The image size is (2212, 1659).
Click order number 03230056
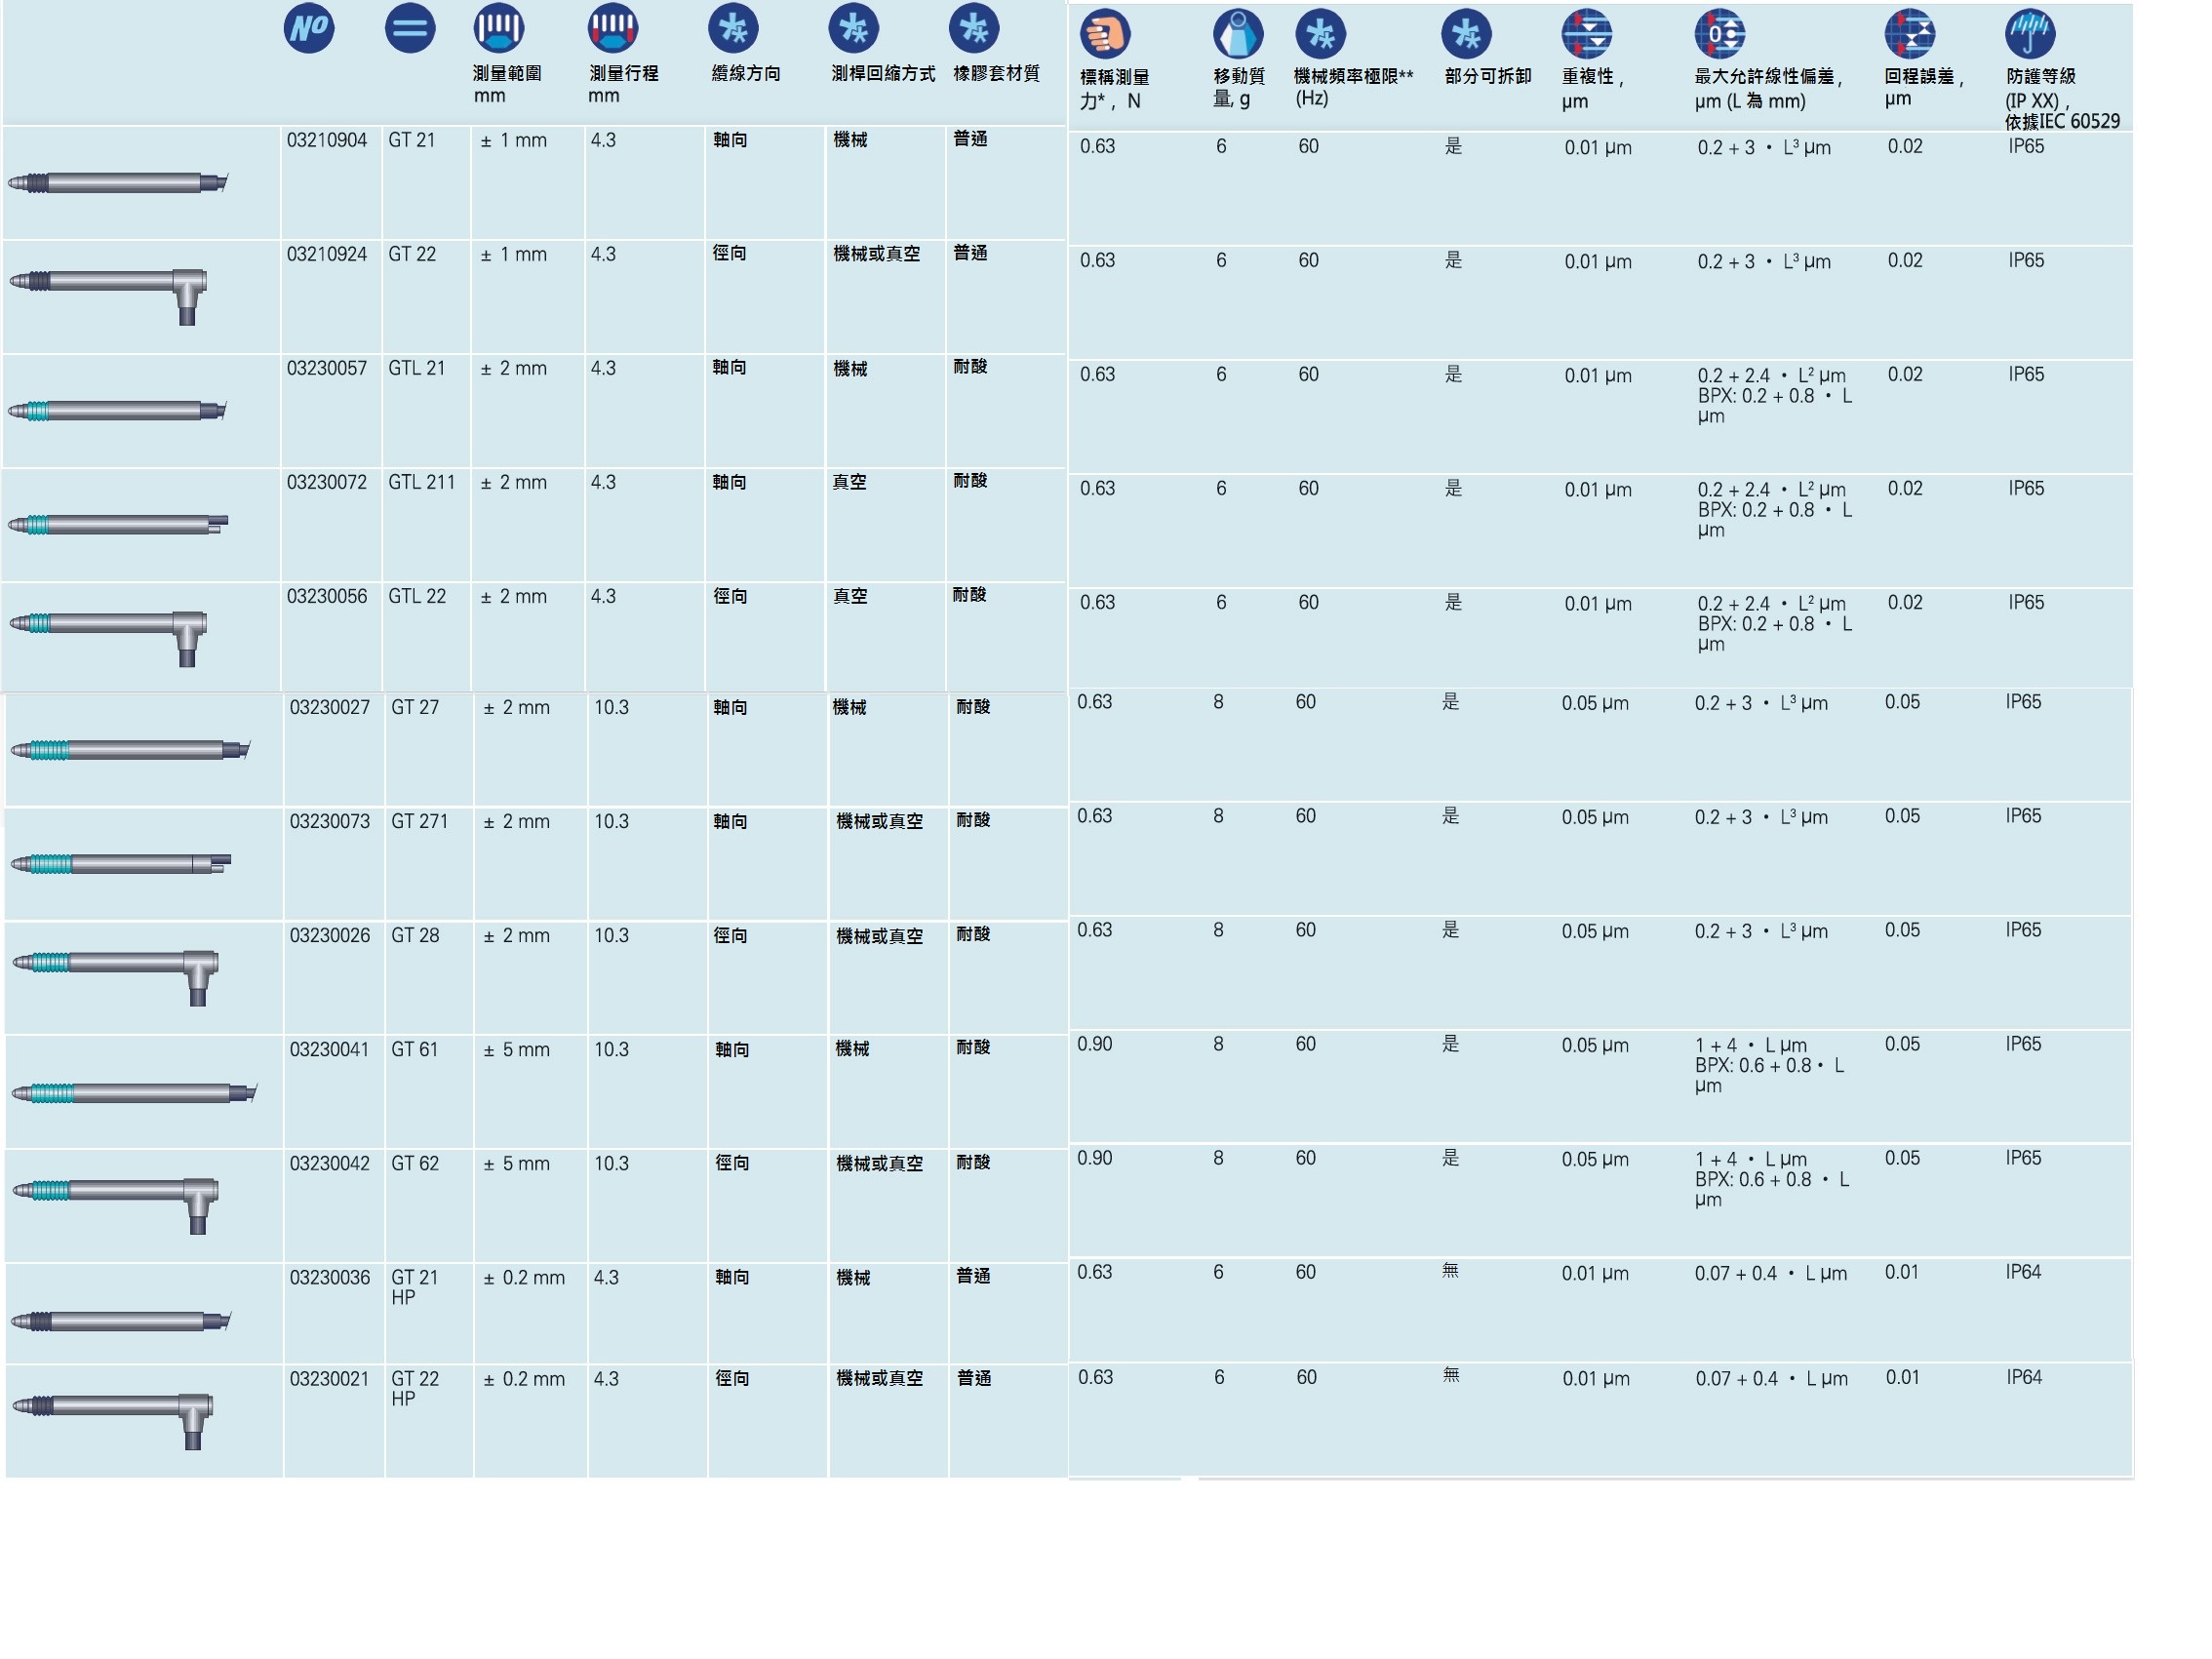tap(327, 596)
